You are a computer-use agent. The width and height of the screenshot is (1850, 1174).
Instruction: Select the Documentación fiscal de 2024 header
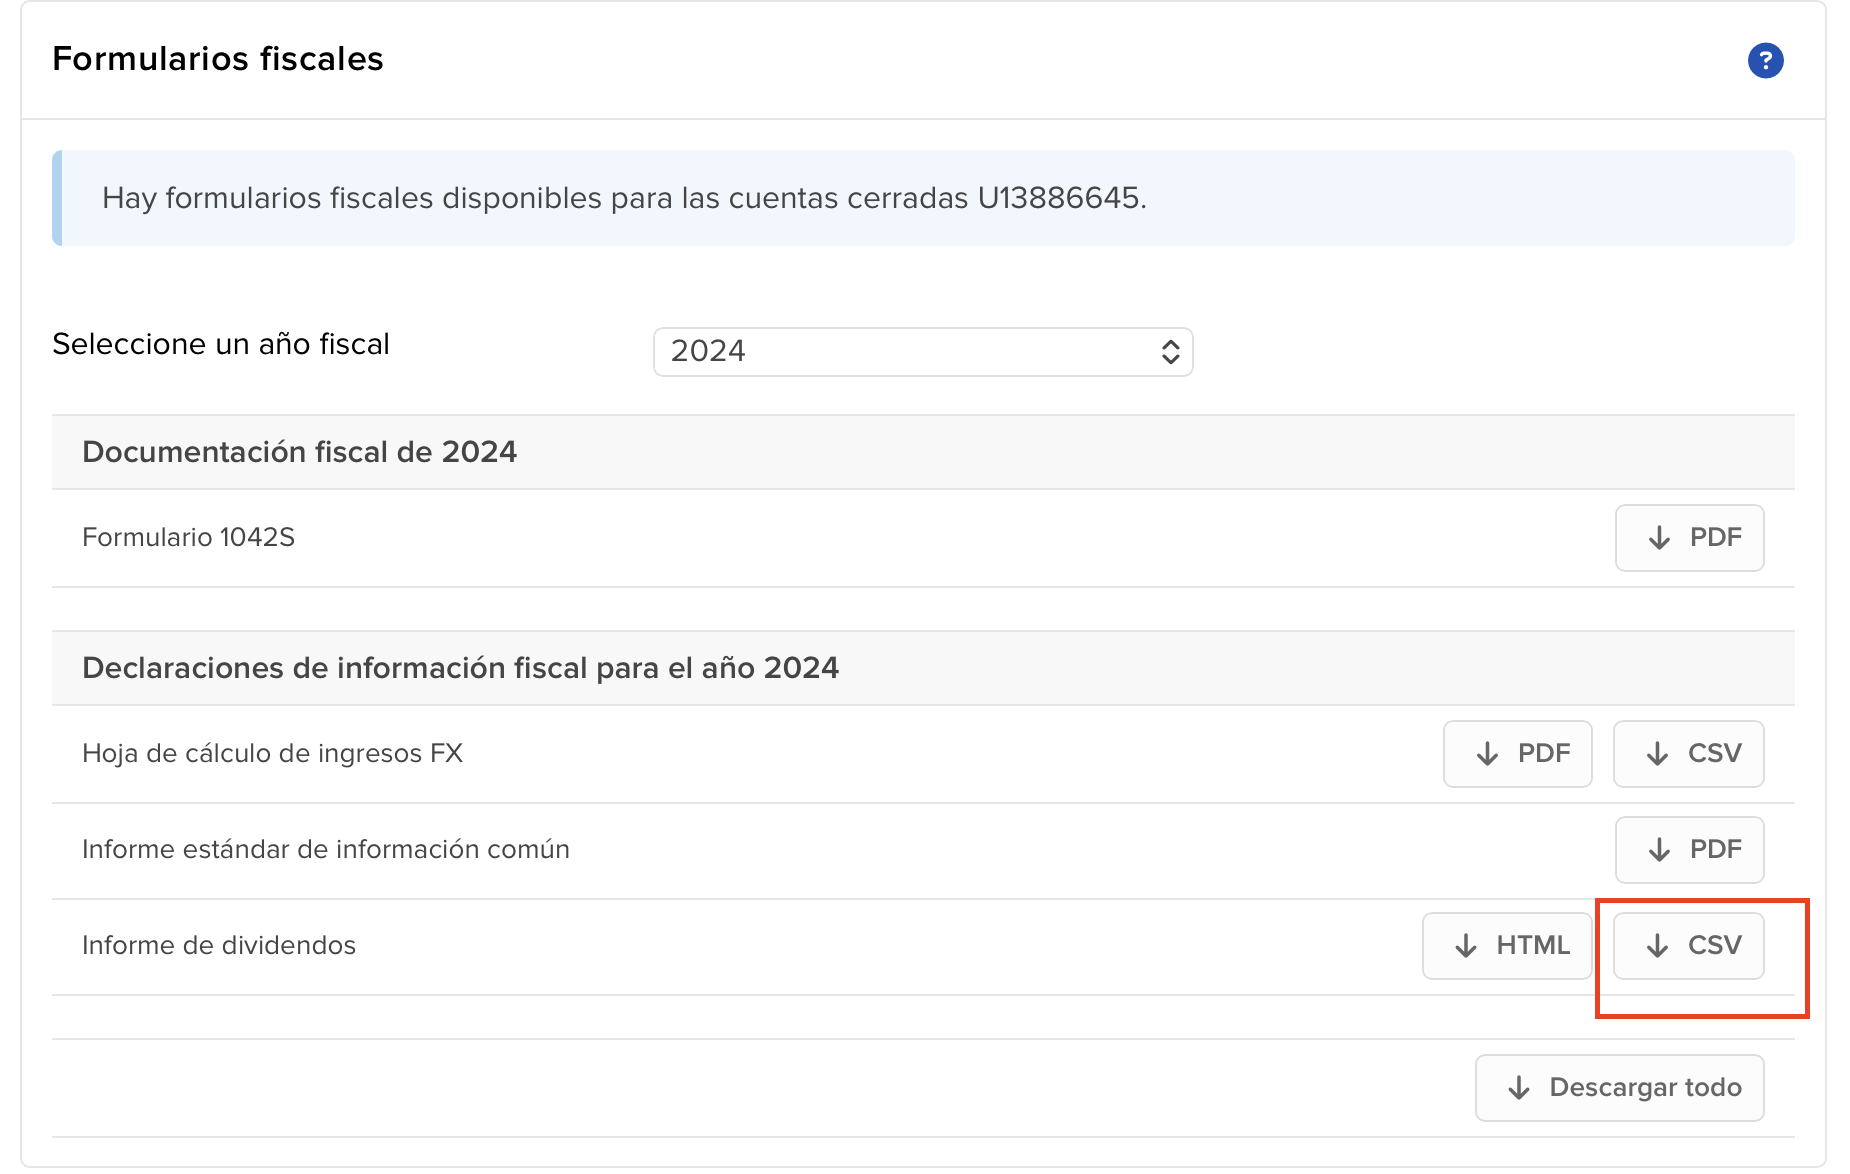[301, 452]
